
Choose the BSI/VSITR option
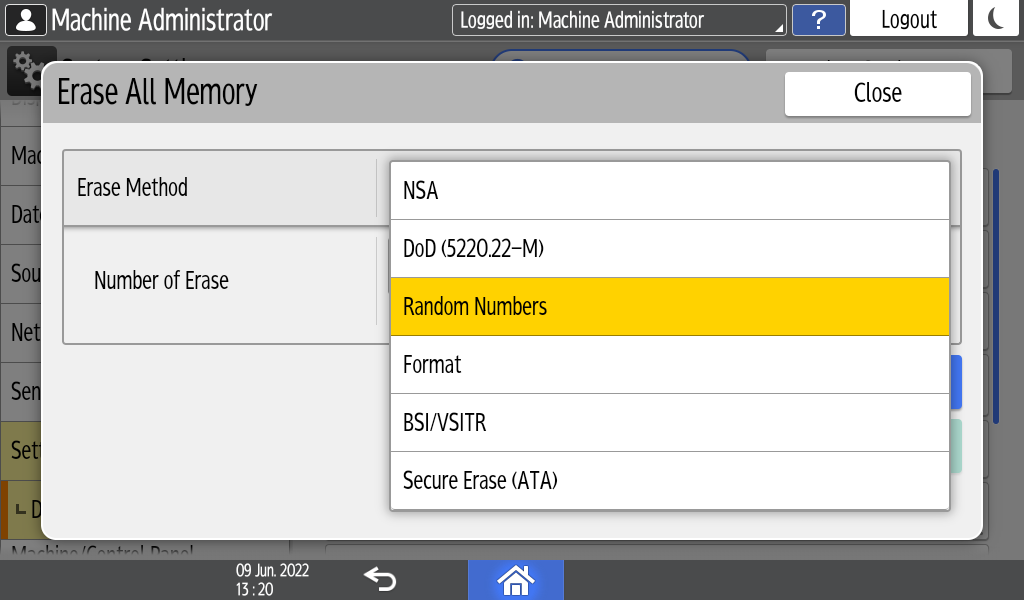(669, 423)
